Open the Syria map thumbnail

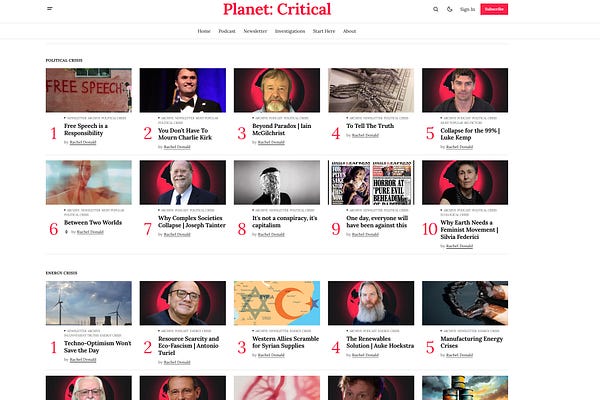(277, 303)
